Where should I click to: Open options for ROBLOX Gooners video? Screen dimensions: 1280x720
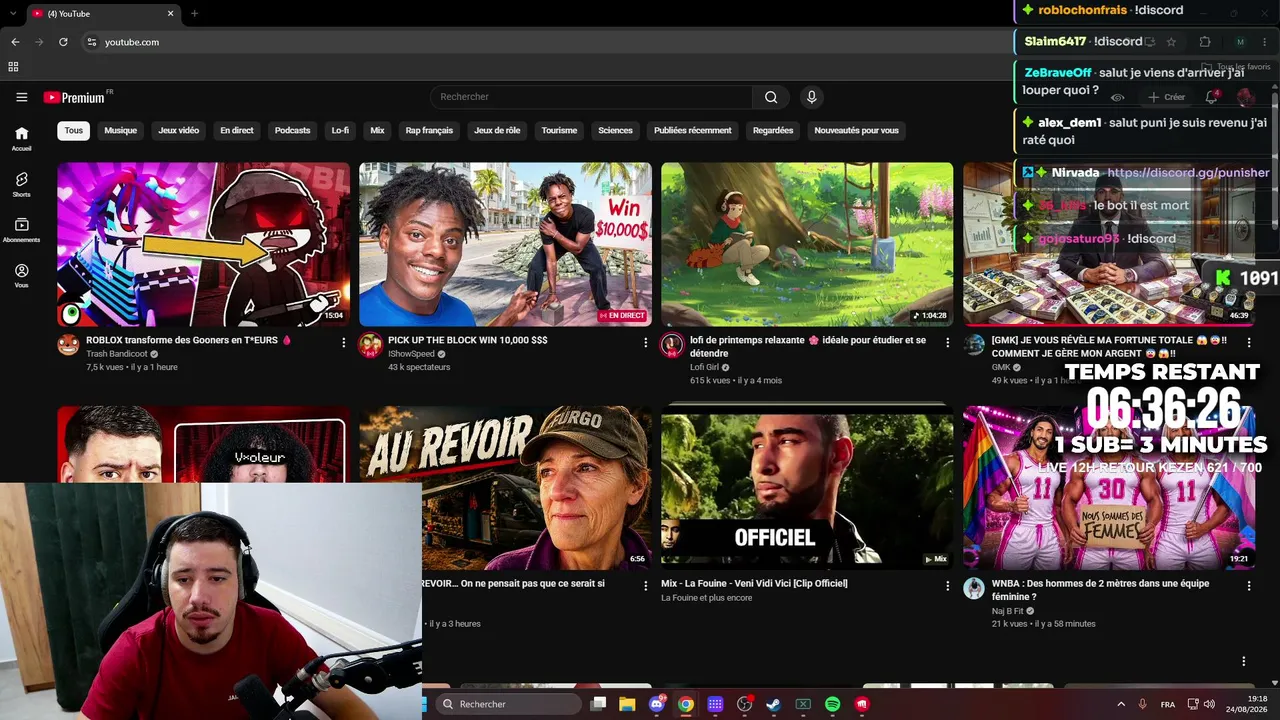pos(343,342)
